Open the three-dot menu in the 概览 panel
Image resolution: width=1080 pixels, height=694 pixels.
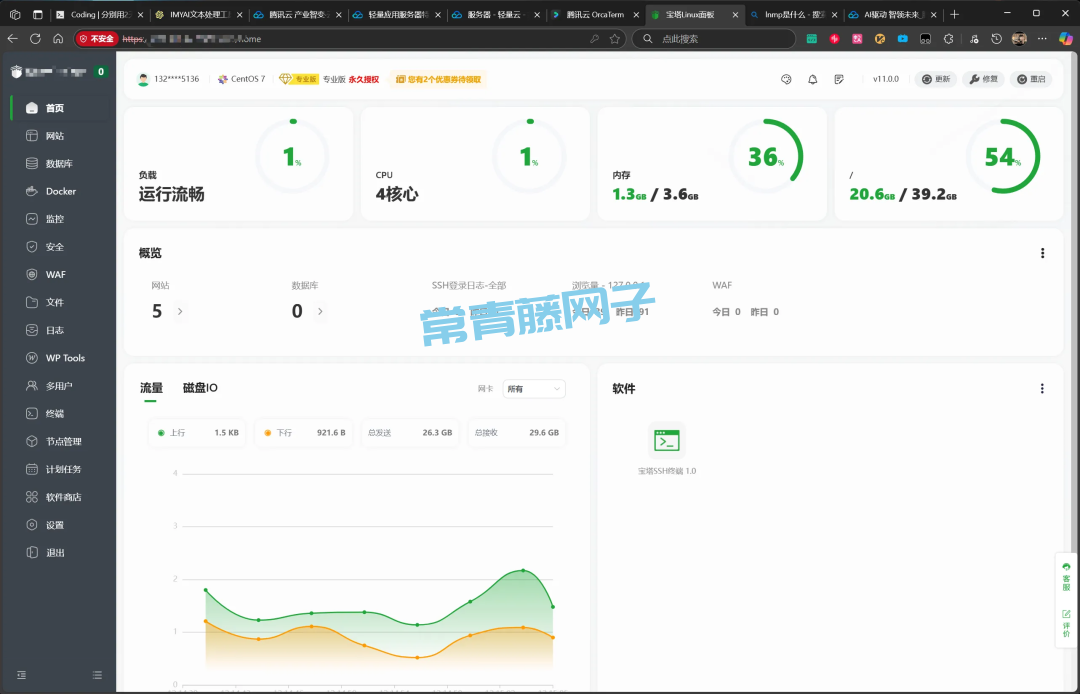coord(1042,254)
